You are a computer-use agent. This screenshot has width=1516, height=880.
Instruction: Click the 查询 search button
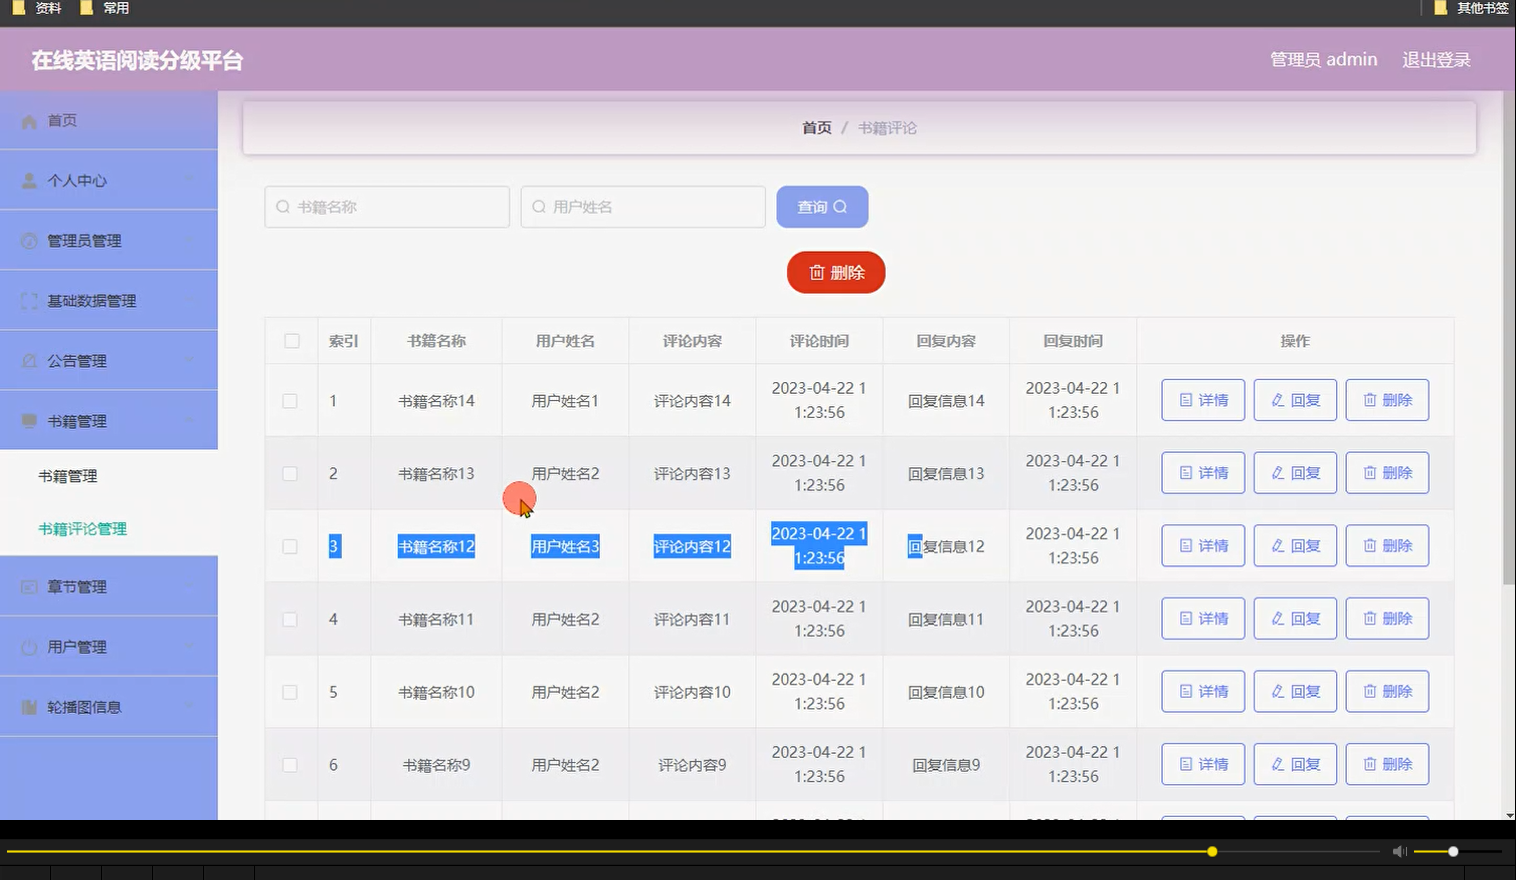[x=822, y=207]
